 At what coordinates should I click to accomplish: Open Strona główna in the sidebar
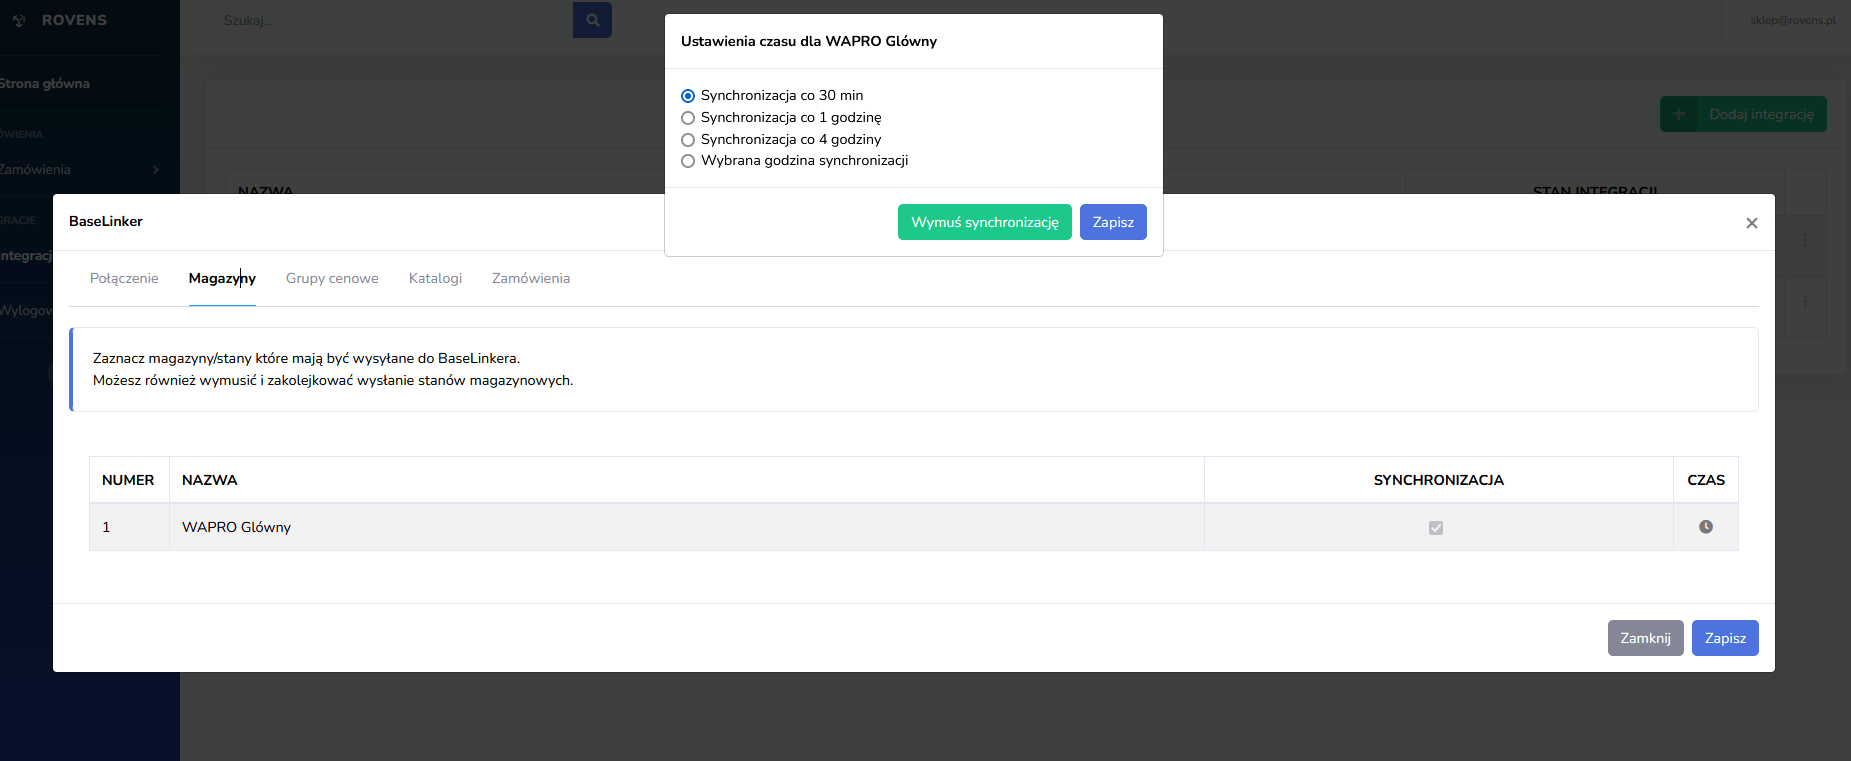click(45, 84)
